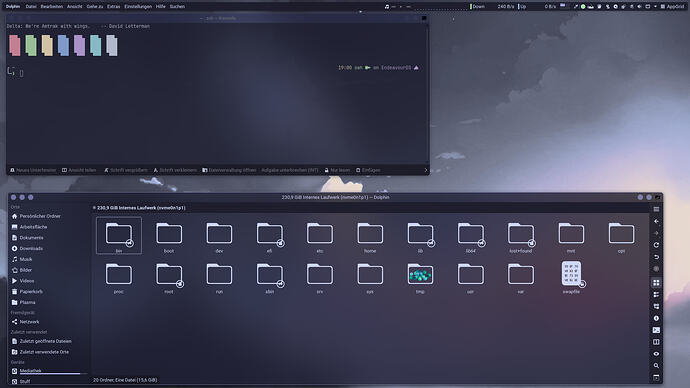This screenshot has height=388, width=690.
Task: Show the information panel in Dolphin
Action: click(656, 318)
